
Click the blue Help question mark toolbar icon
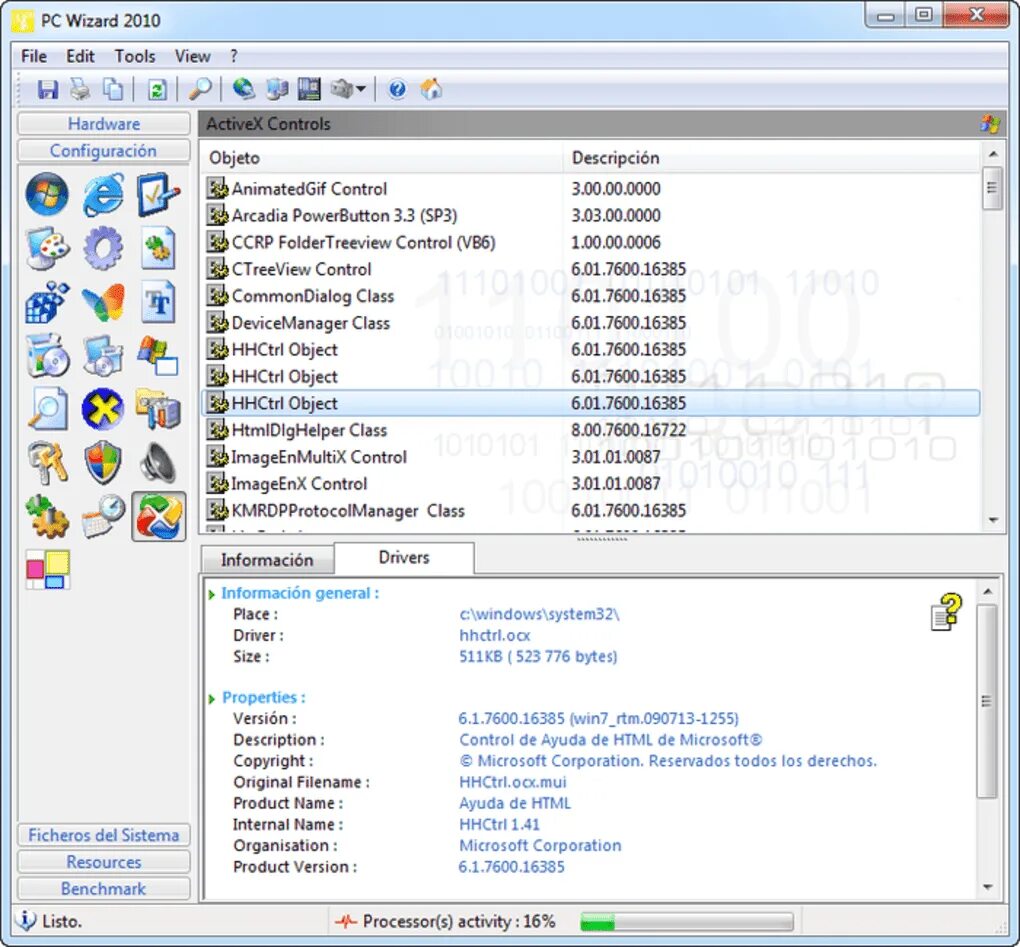coord(397,88)
